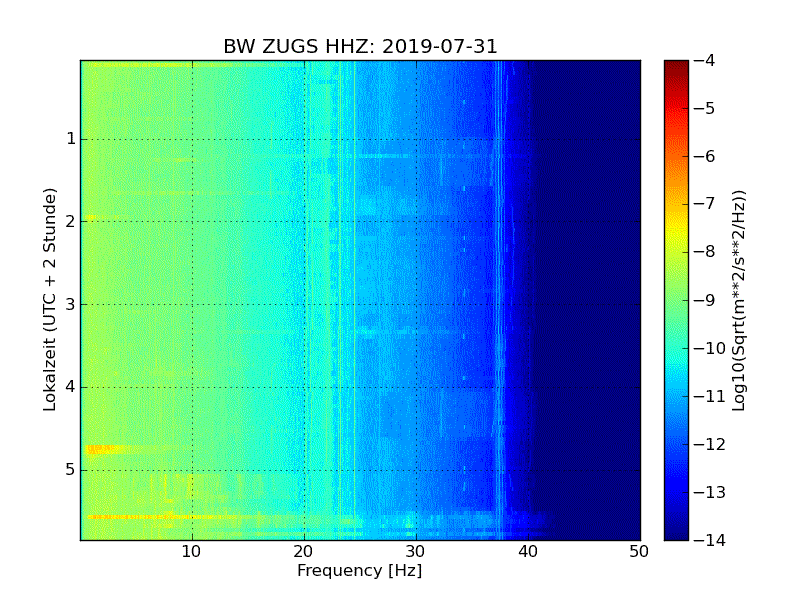Viewport: 800px width, 600px height.
Task: Click the dark red top of the colorbar
Action: (x=677, y=69)
